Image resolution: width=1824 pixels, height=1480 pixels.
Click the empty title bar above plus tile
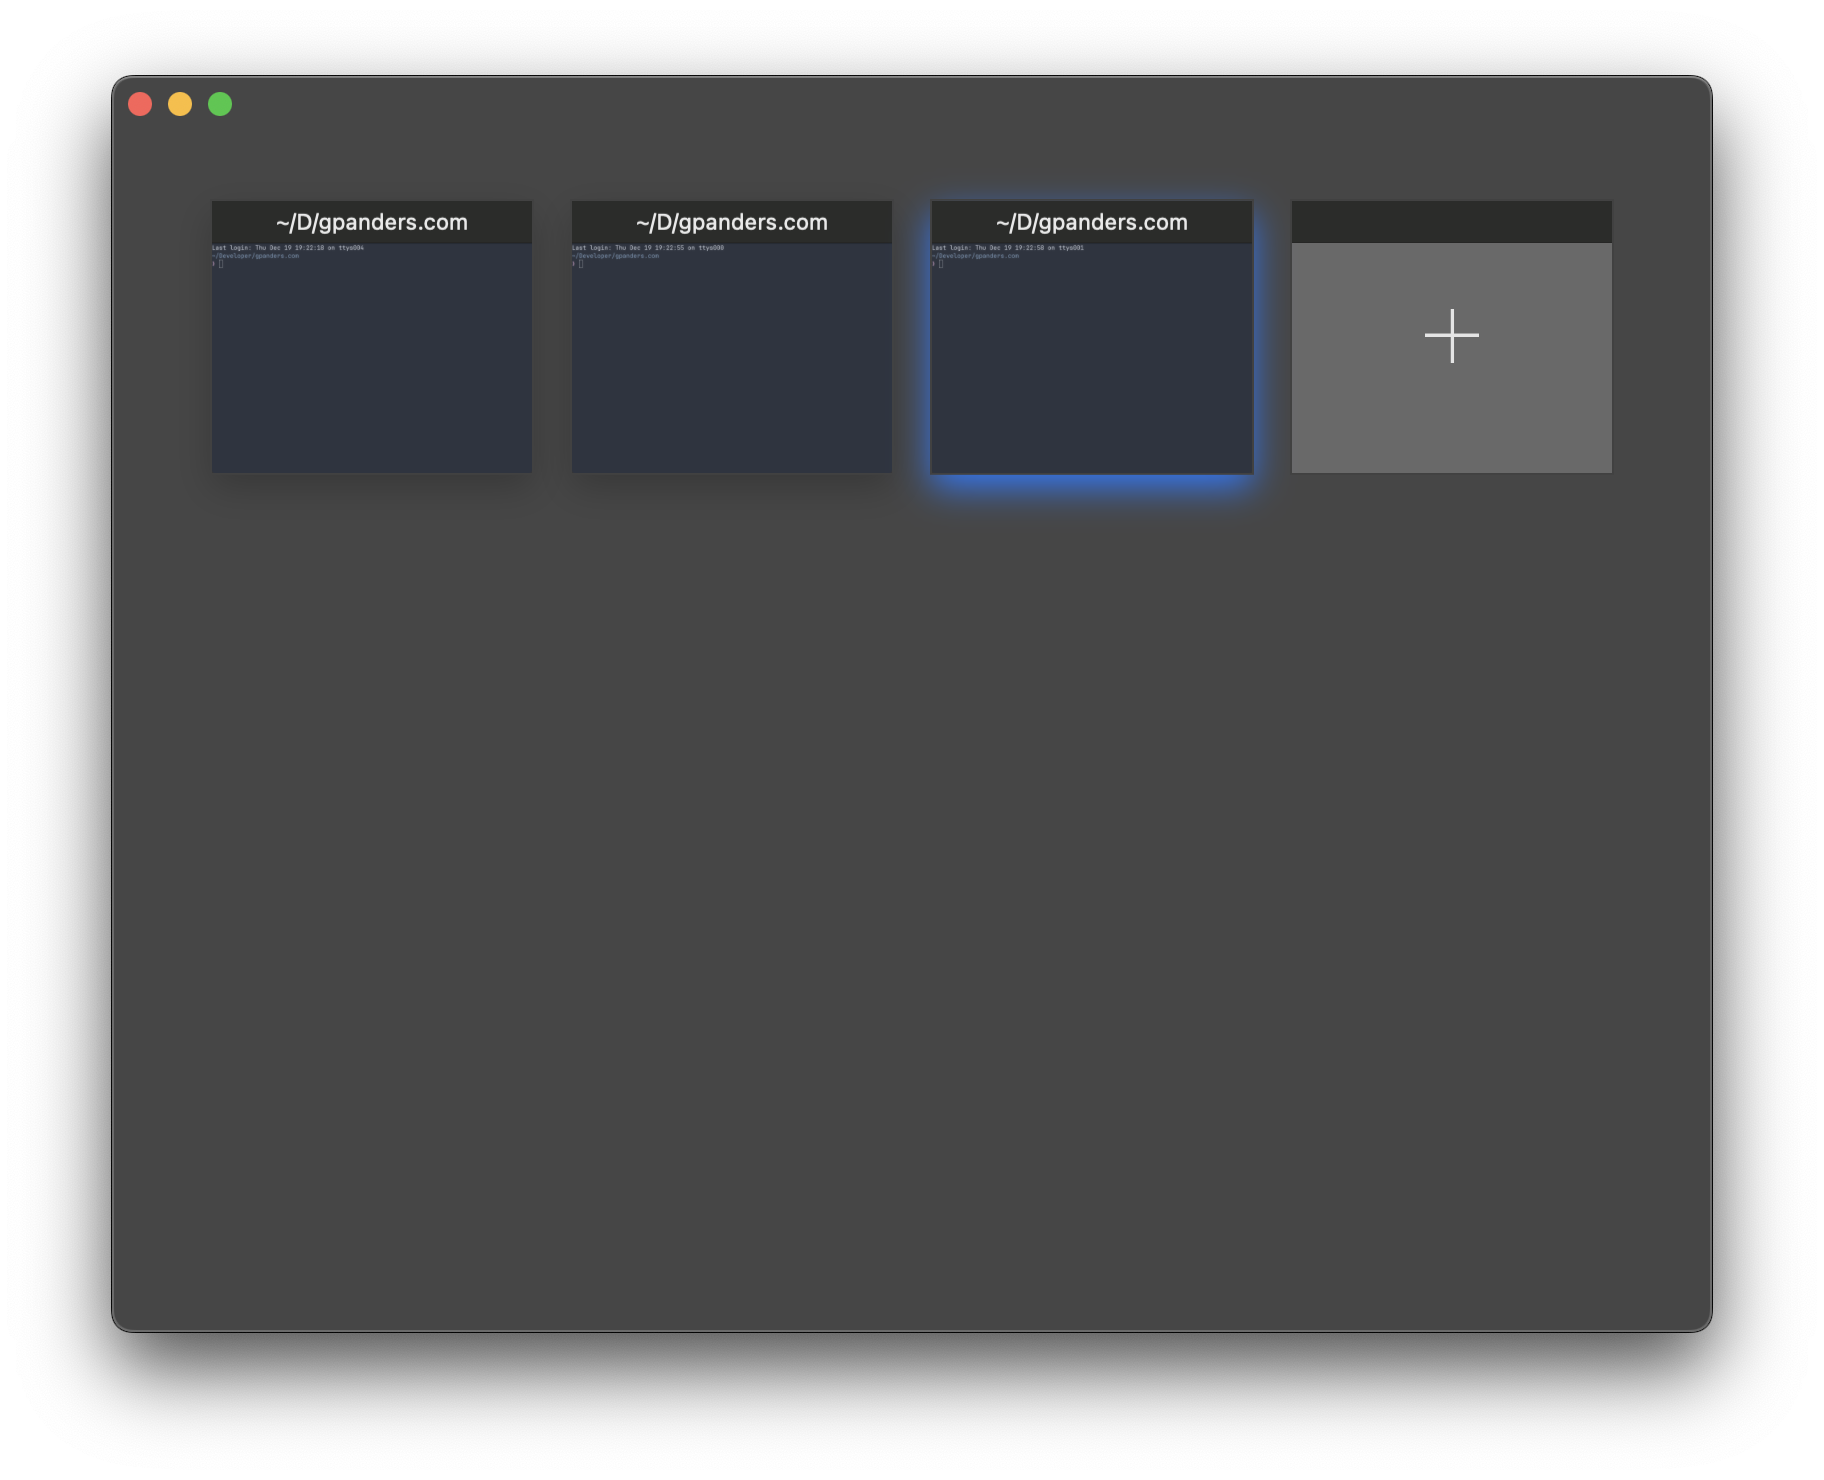pyautogui.click(x=1451, y=222)
